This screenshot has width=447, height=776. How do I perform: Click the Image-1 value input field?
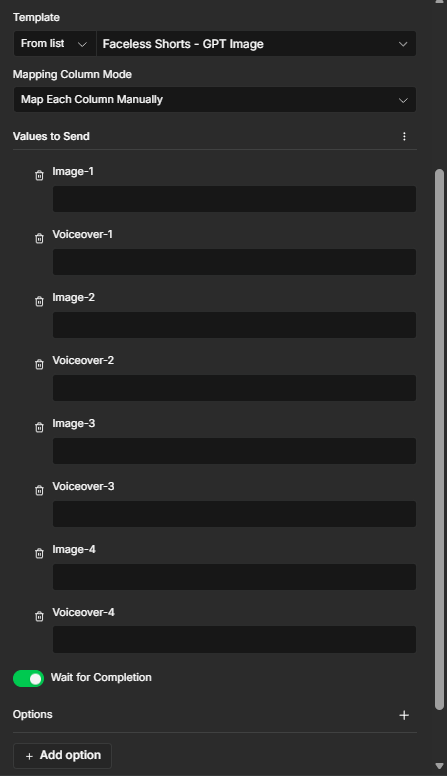point(234,199)
